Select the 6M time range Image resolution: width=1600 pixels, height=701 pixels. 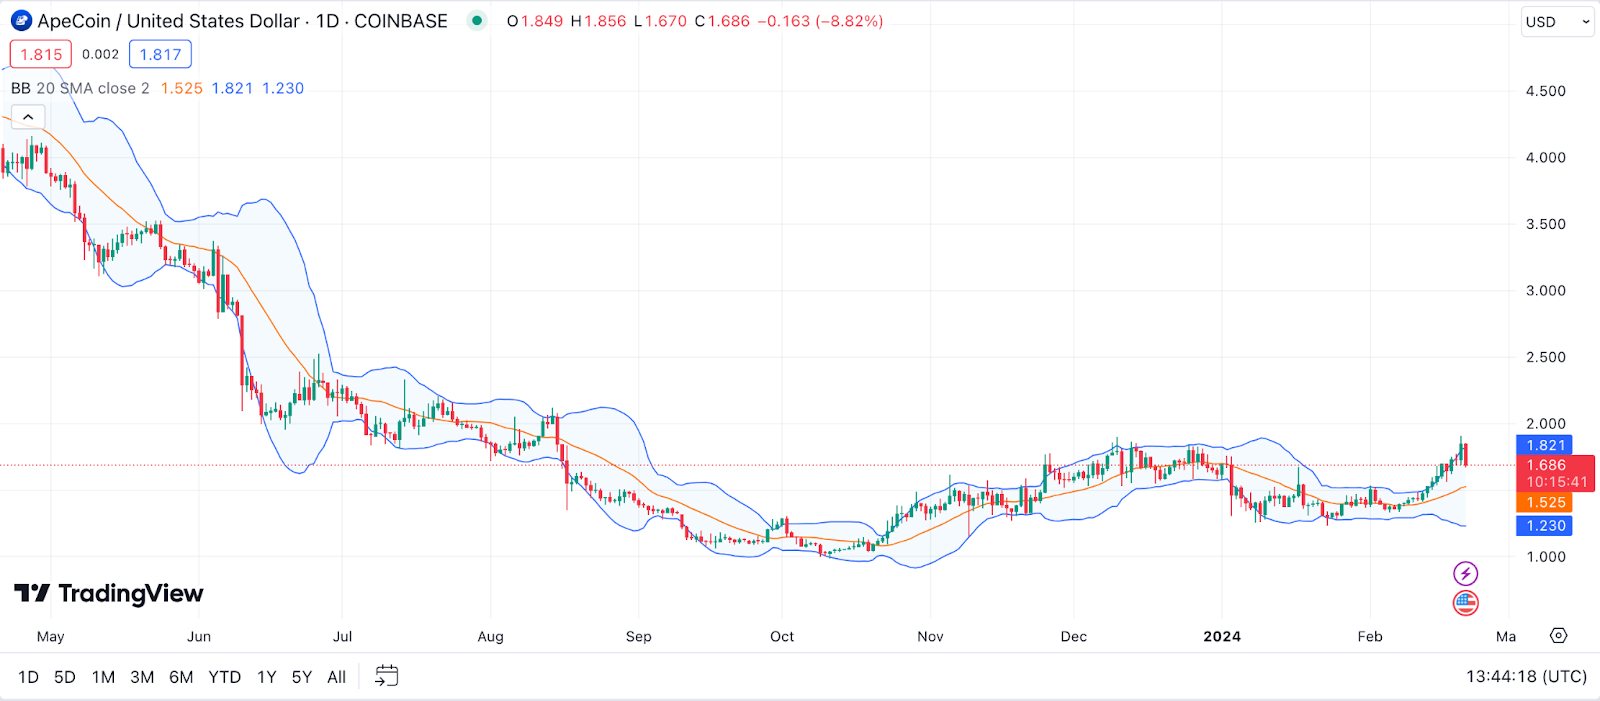(x=181, y=677)
